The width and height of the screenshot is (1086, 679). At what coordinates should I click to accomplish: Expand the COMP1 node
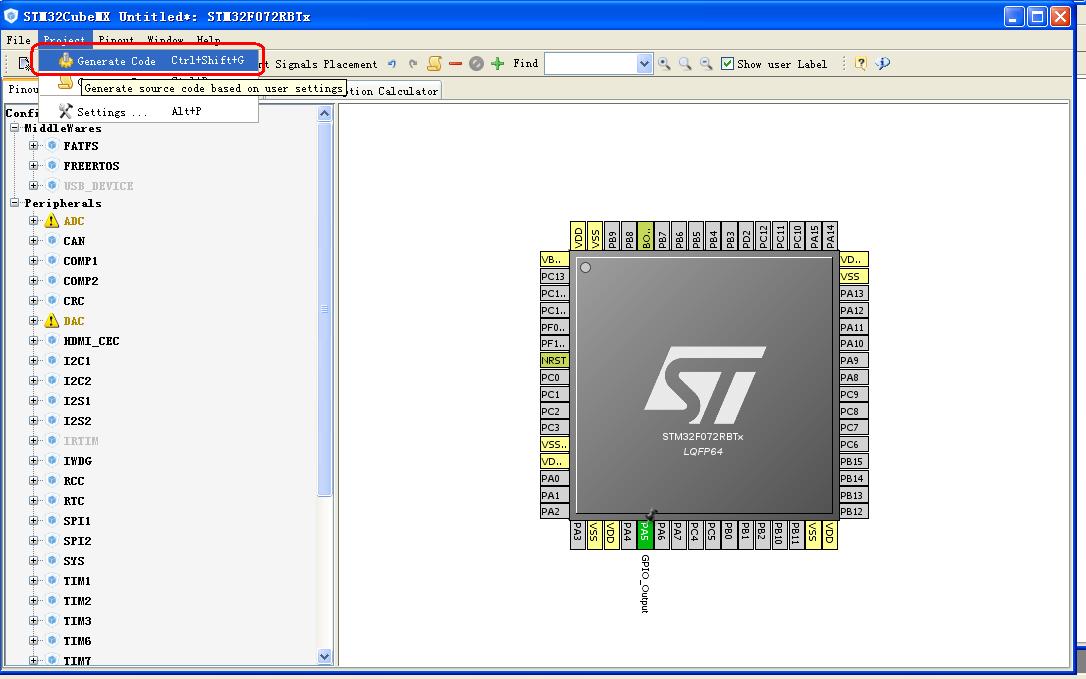[33, 261]
